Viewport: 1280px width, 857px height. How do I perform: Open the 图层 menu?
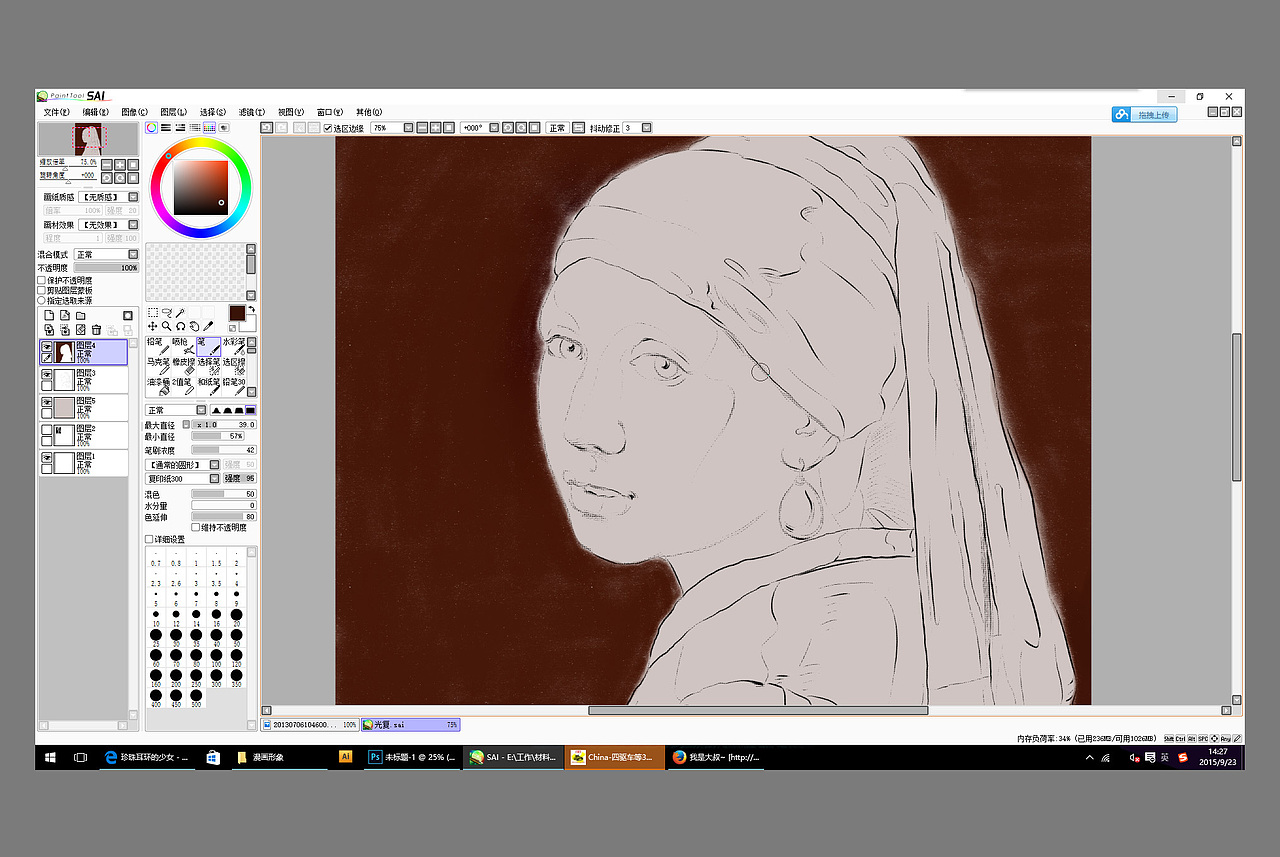(173, 112)
